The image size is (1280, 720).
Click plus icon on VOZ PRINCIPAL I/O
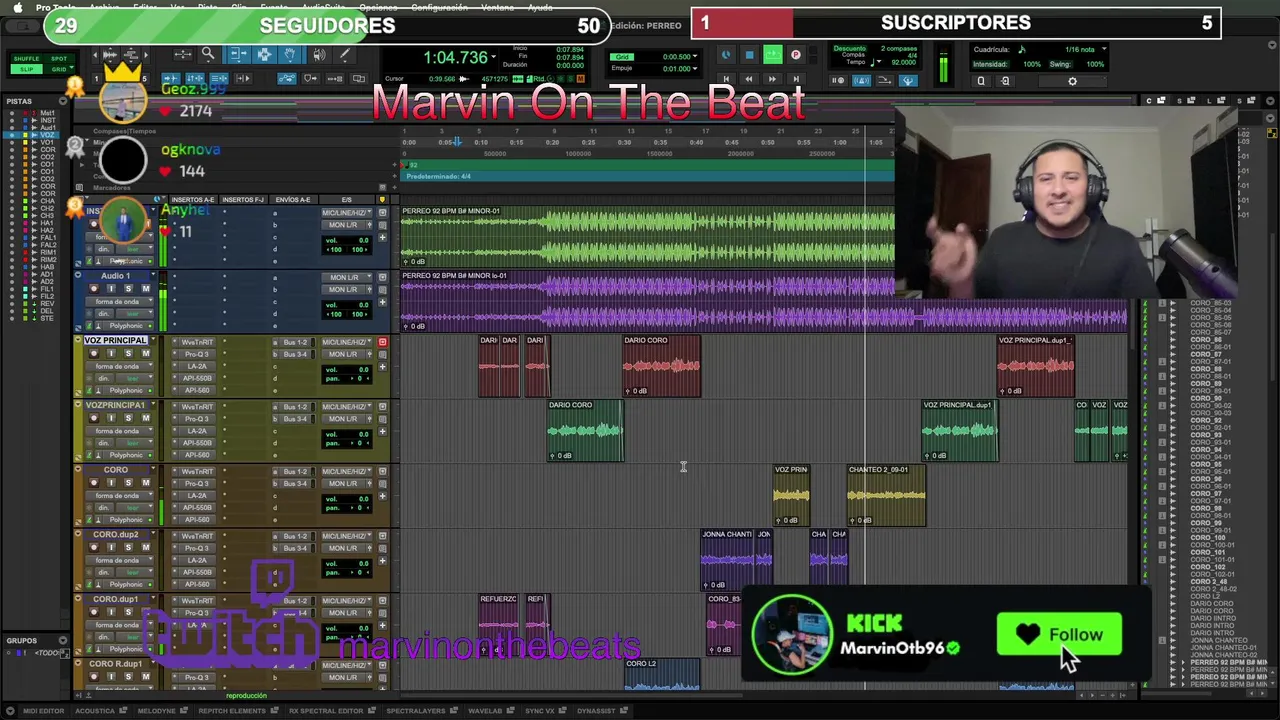click(382, 367)
